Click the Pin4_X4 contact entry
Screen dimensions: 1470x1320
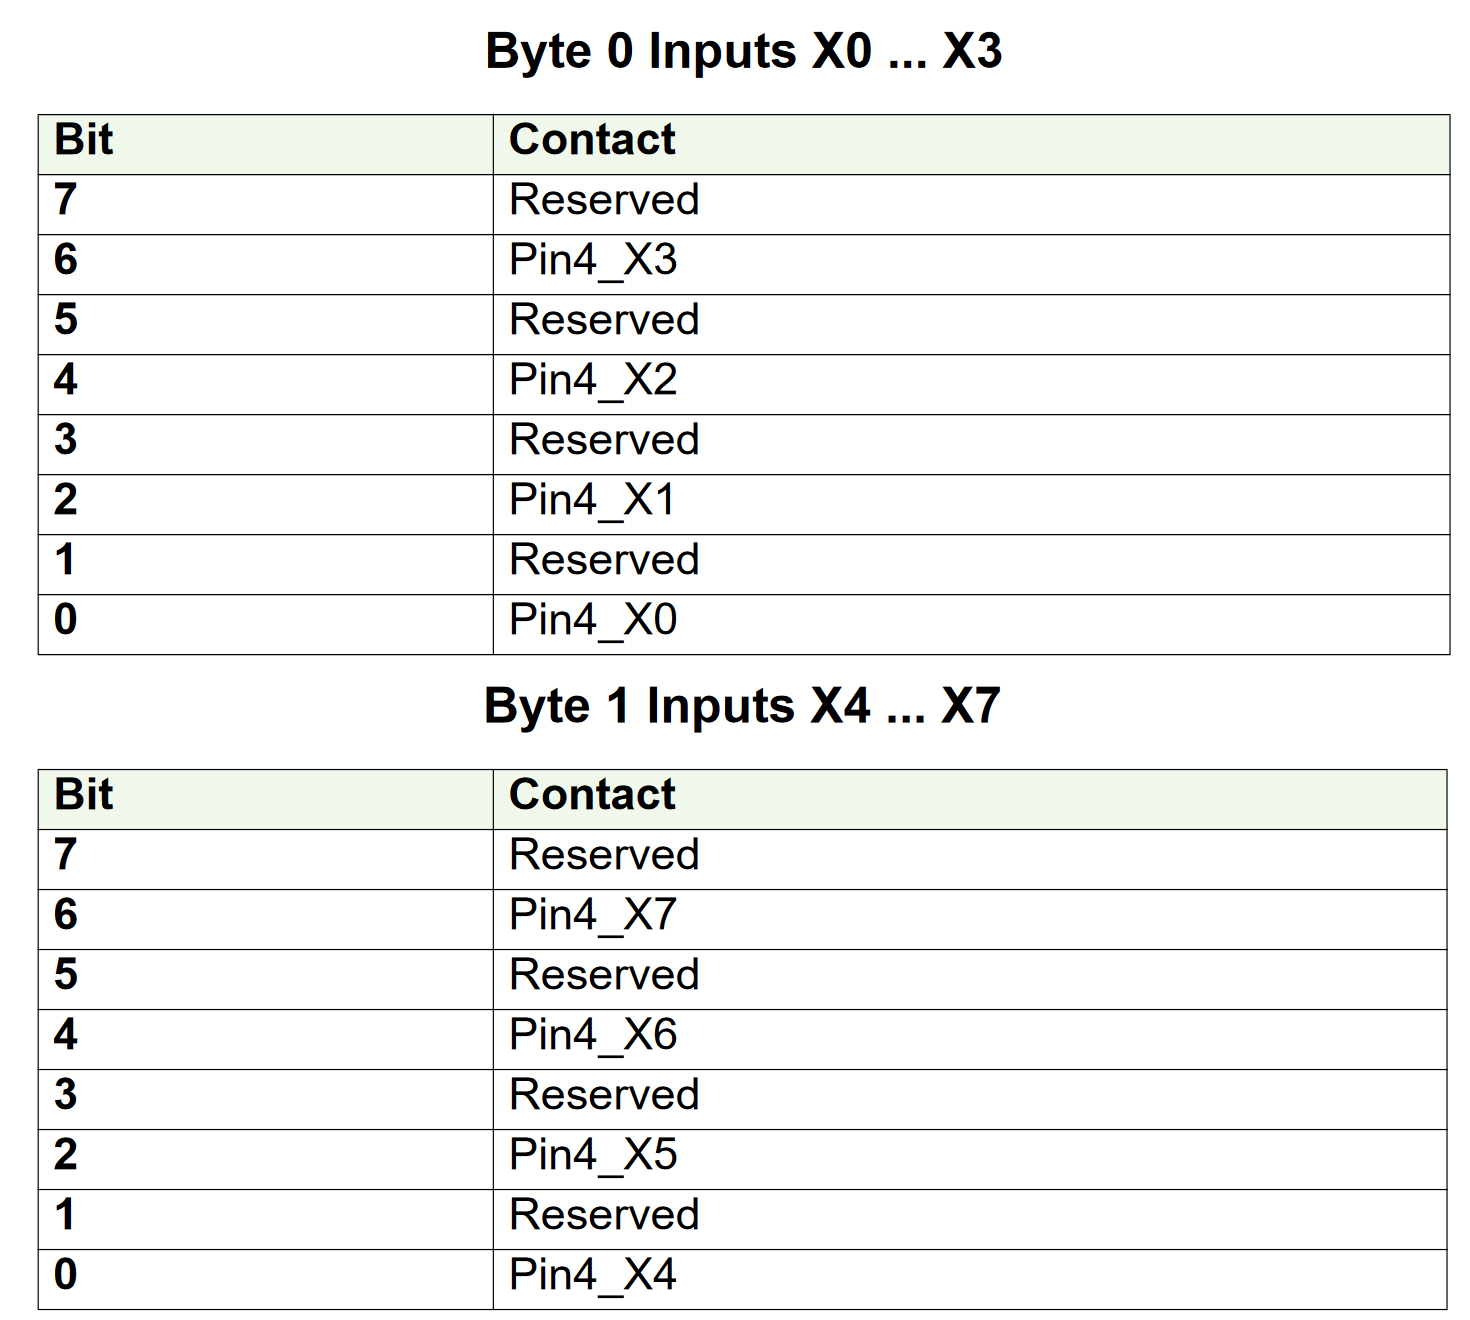click(593, 1275)
